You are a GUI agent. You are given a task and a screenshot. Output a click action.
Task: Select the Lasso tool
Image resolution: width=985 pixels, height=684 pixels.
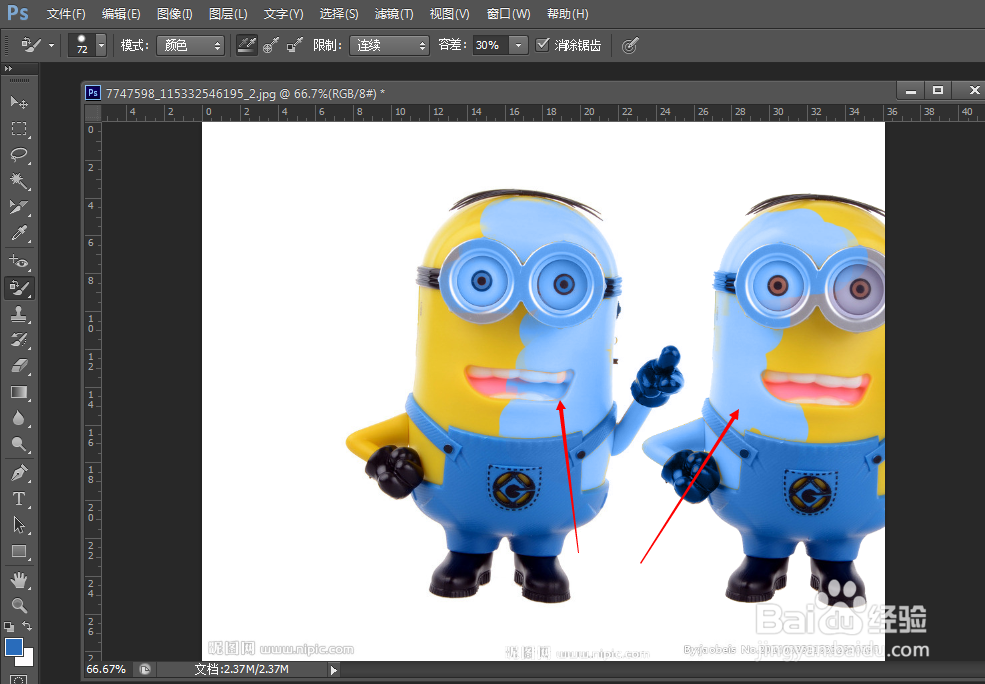tap(19, 155)
